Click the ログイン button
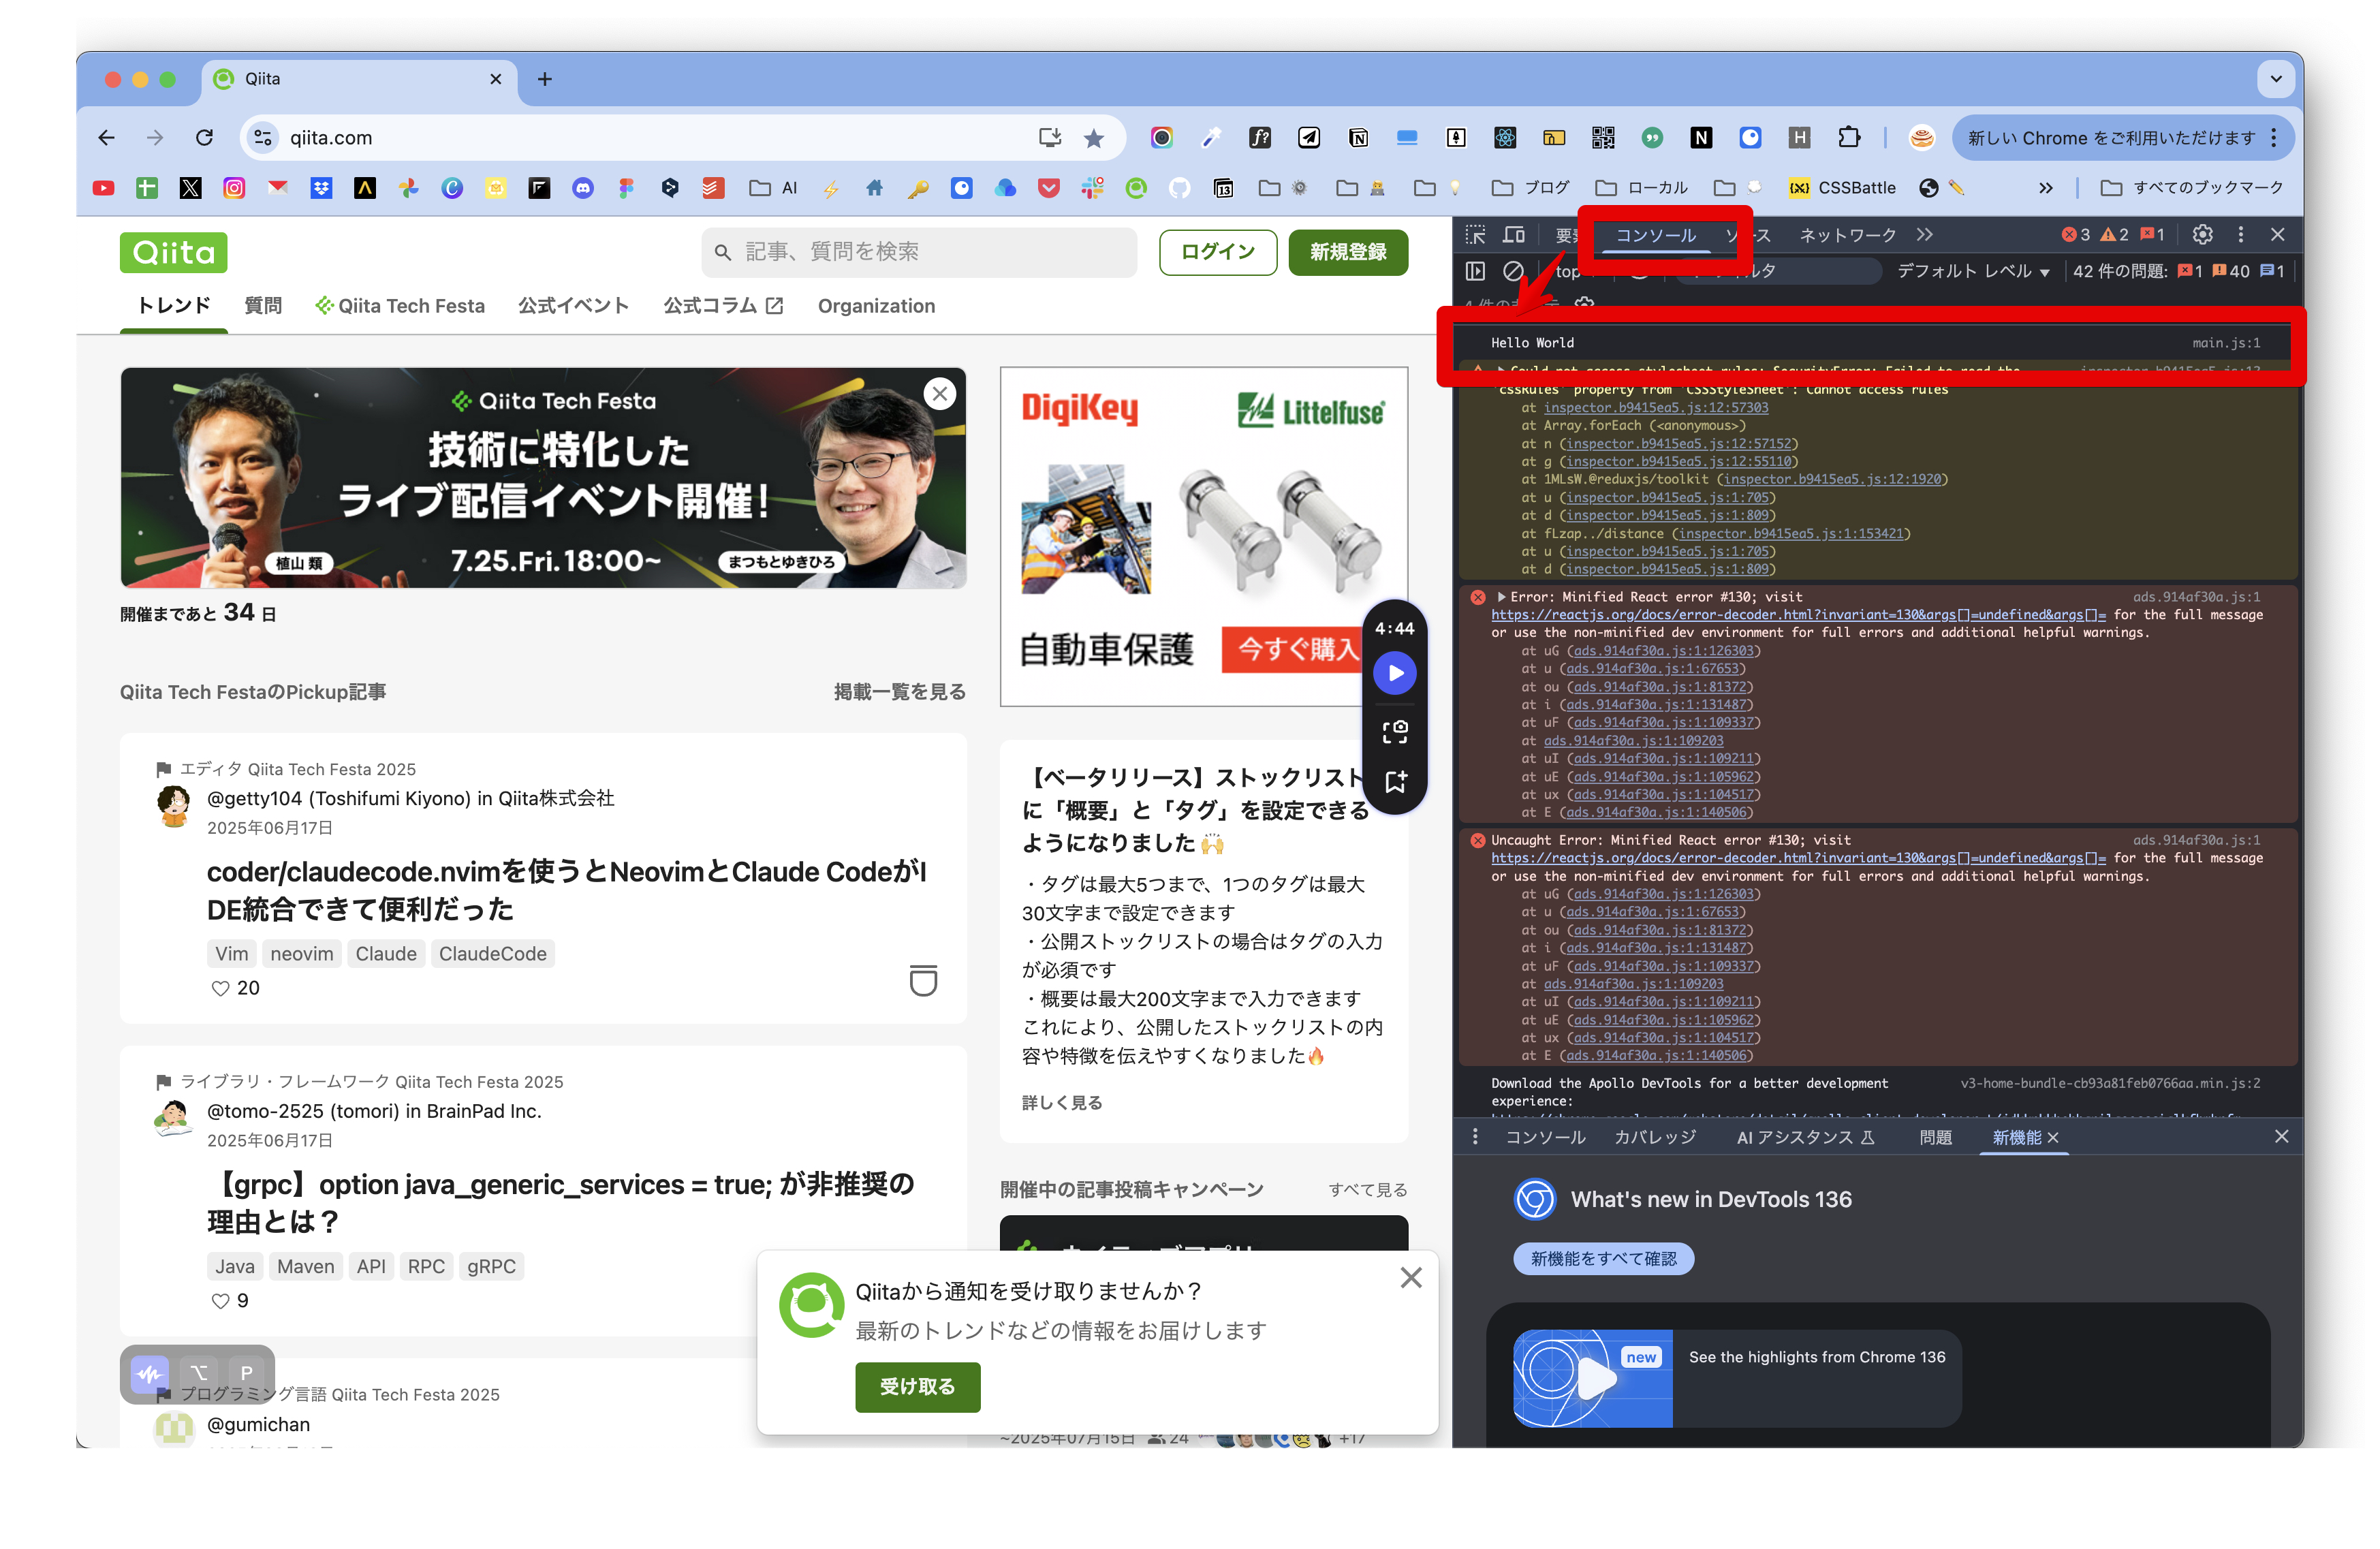 click(1217, 252)
